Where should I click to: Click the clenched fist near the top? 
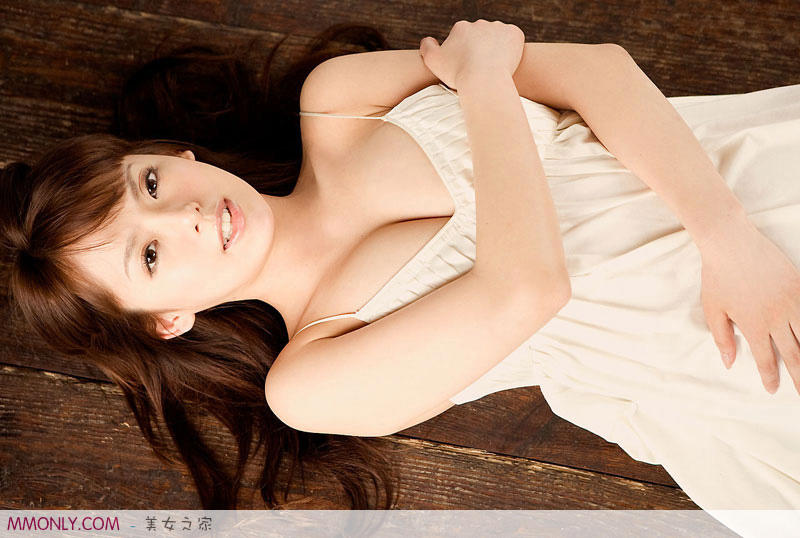click(x=468, y=48)
